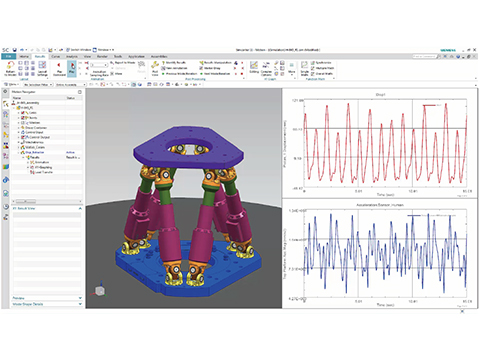The image size is (480, 360).
Task: Open the Window menu in title bar
Action: click(103, 50)
